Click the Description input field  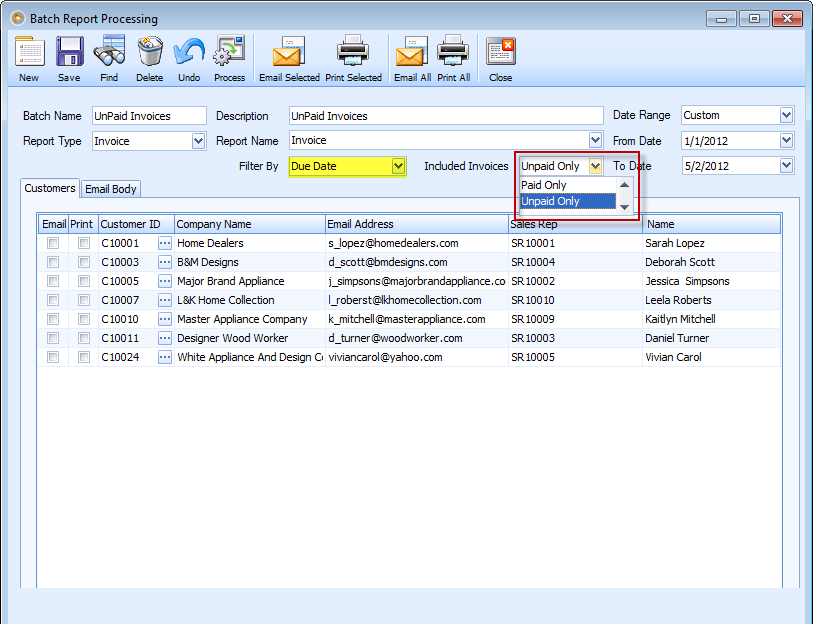coord(446,116)
